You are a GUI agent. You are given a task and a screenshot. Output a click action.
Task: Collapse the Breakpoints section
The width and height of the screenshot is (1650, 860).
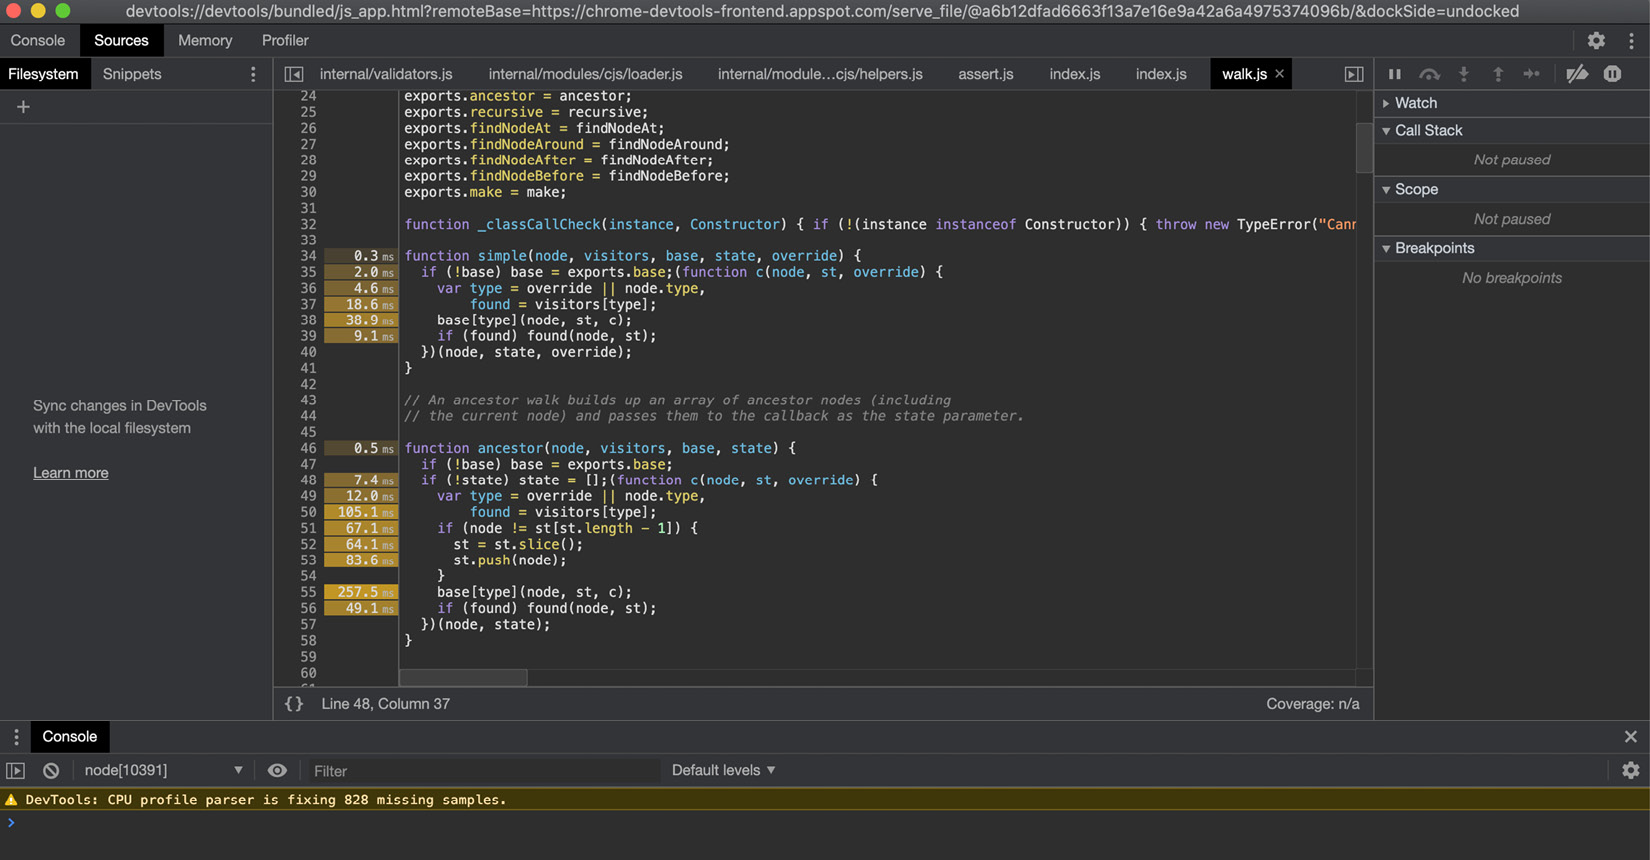1512,249
